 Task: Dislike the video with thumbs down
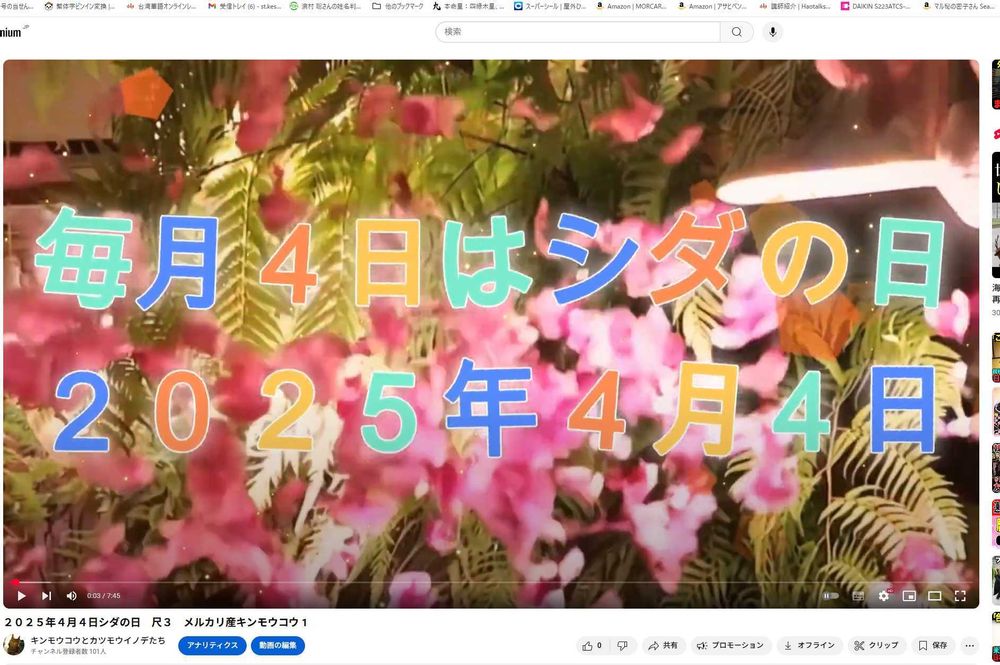coord(622,646)
